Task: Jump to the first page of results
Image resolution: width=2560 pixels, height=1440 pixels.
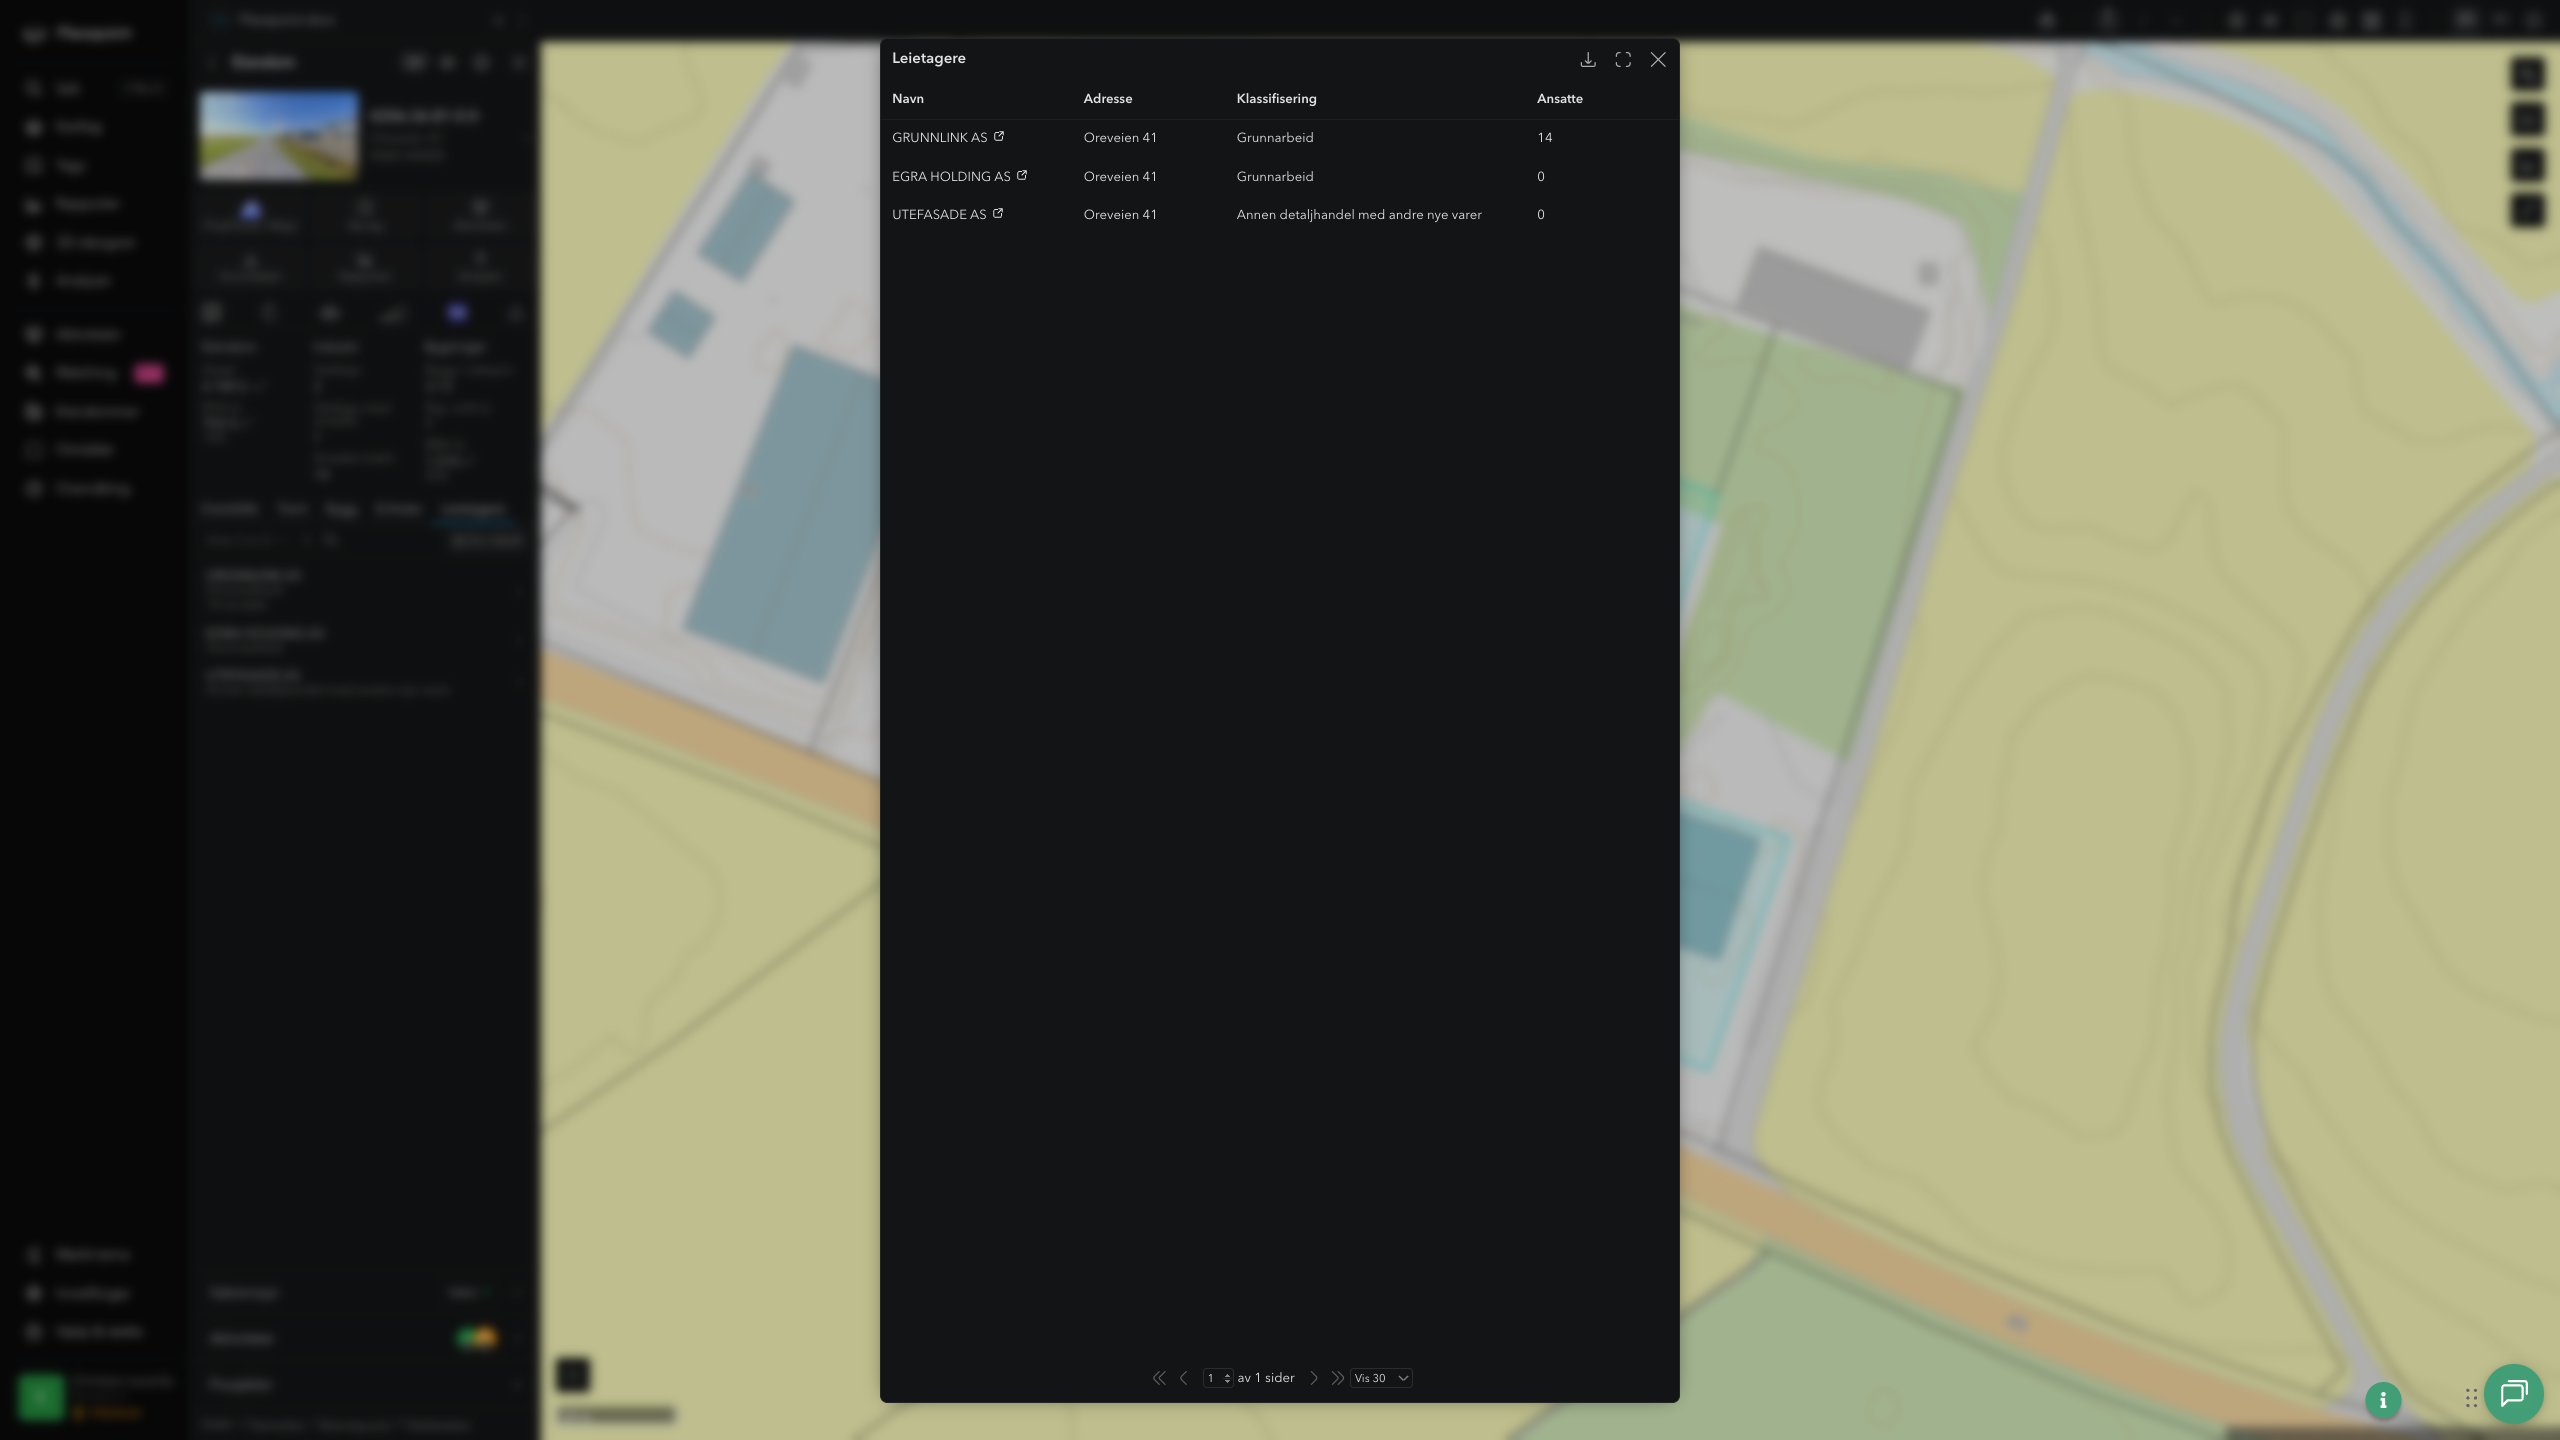Action: coord(1159,1378)
